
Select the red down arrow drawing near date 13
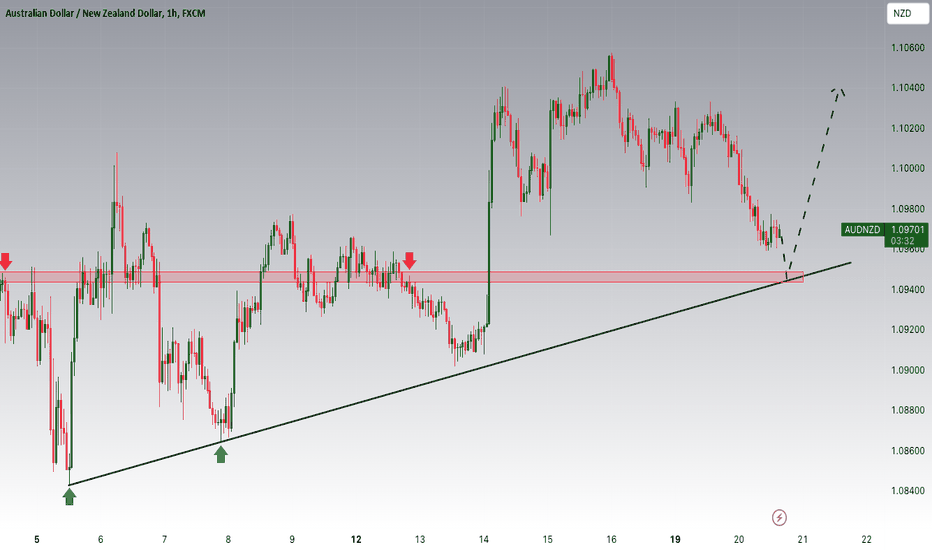coord(410,260)
